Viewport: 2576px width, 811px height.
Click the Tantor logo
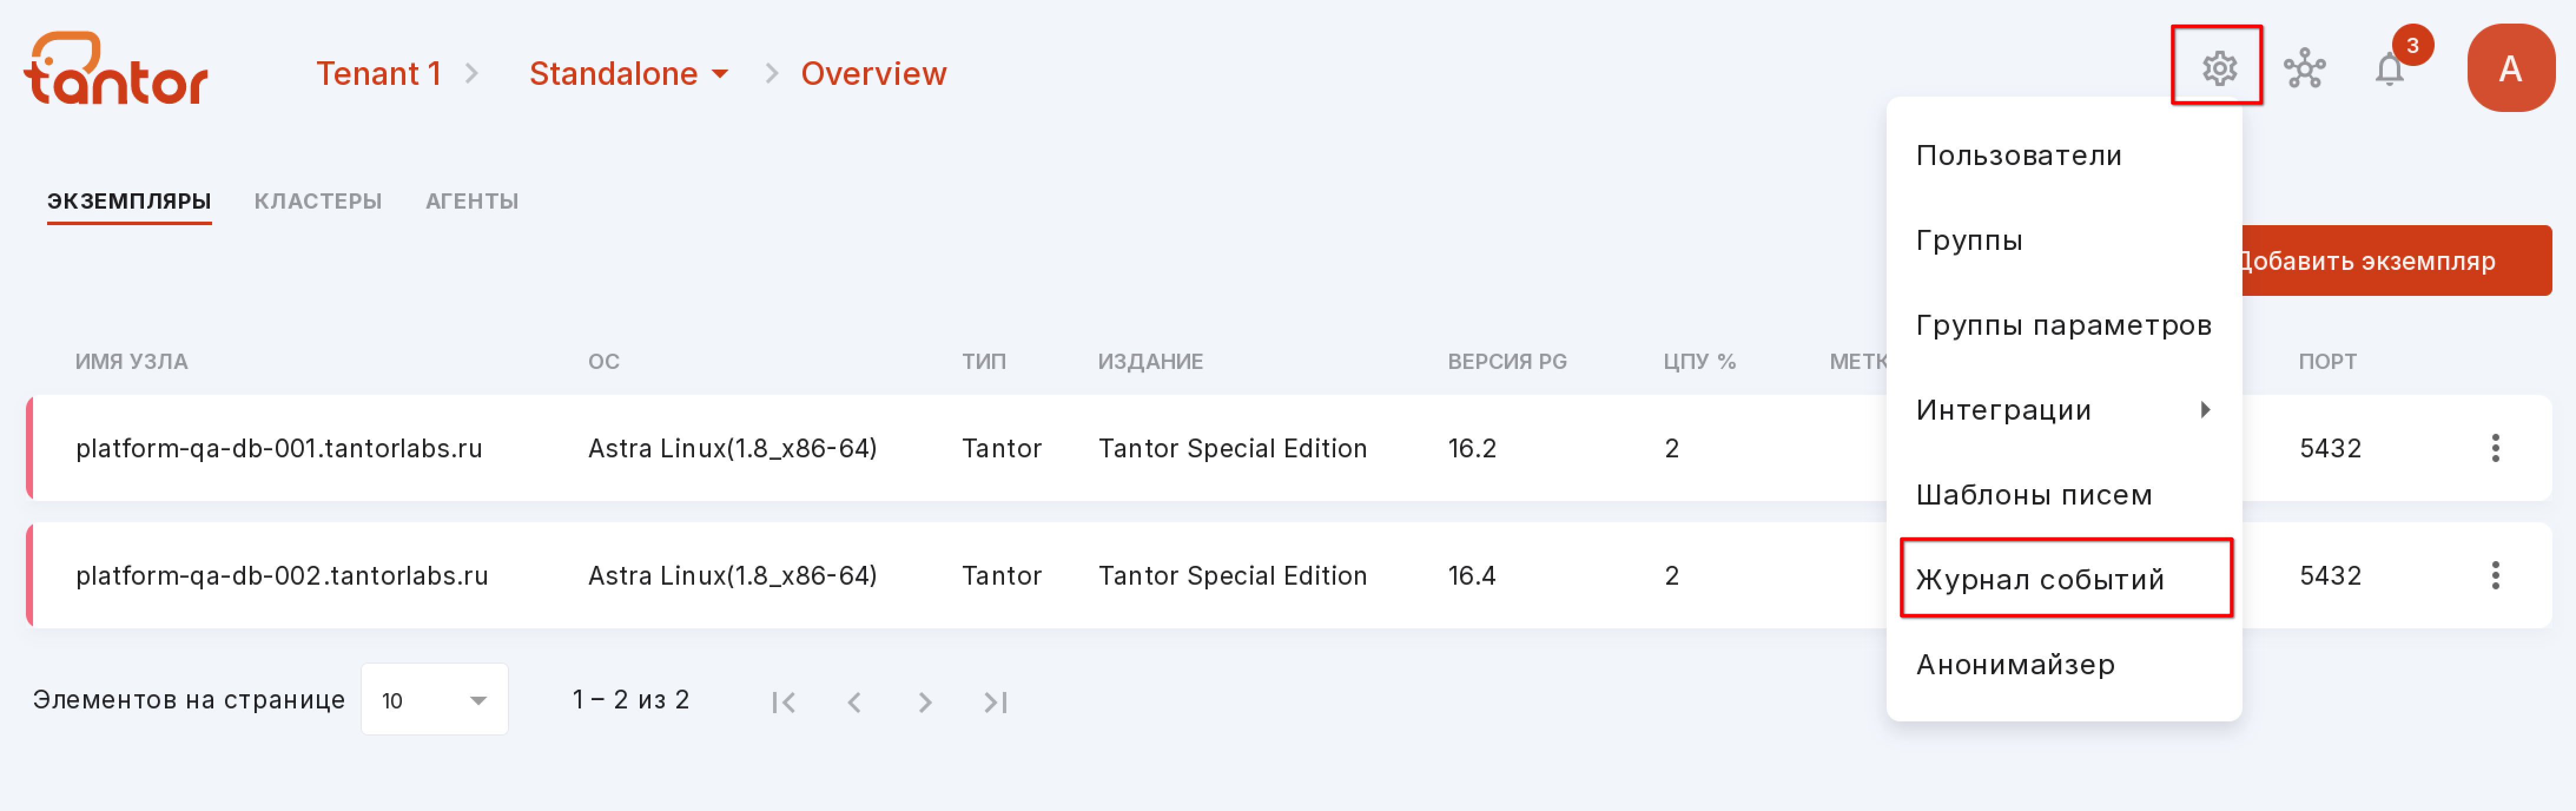coord(116,68)
